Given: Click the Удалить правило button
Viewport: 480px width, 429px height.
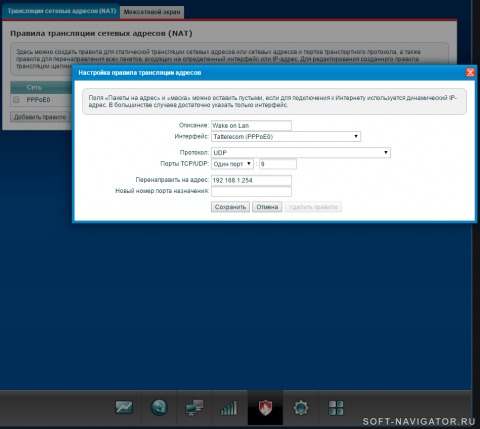Looking at the screenshot, I should point(313,207).
